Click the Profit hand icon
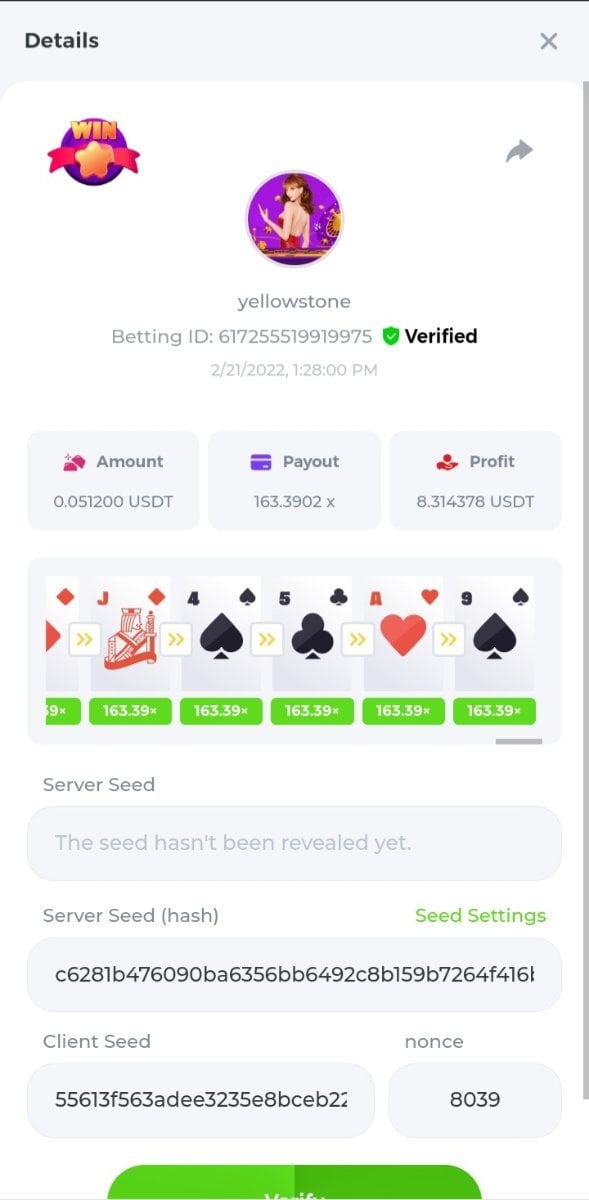The width and height of the screenshot is (589, 1200). tap(447, 462)
